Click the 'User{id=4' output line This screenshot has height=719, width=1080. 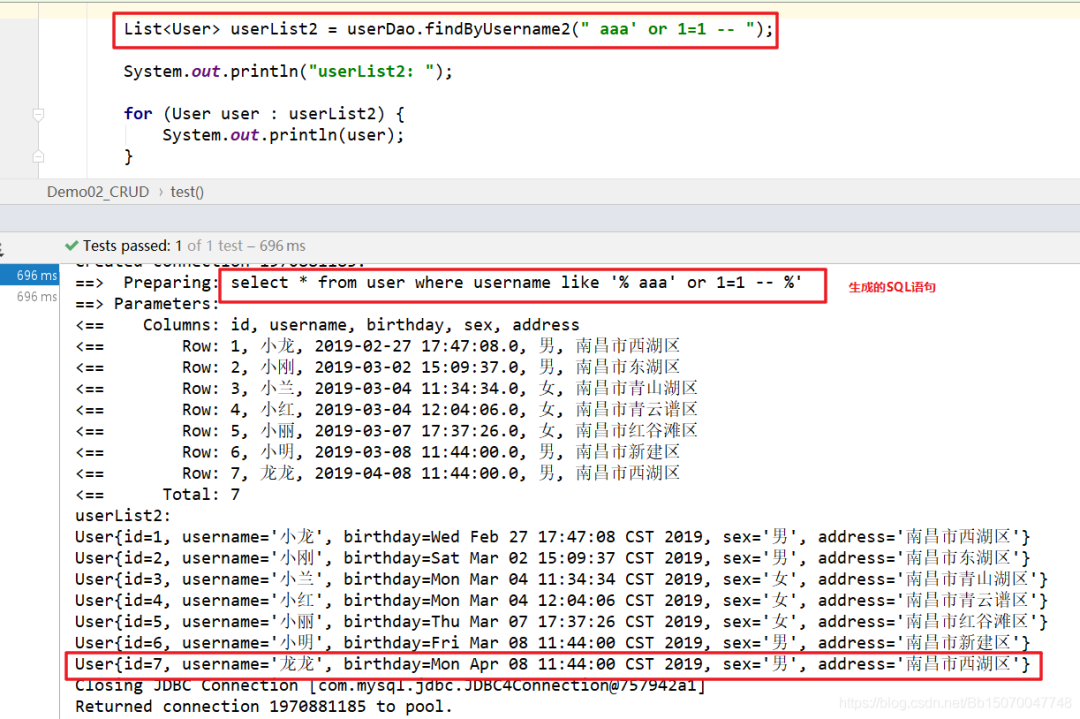pyautogui.click(x=561, y=601)
